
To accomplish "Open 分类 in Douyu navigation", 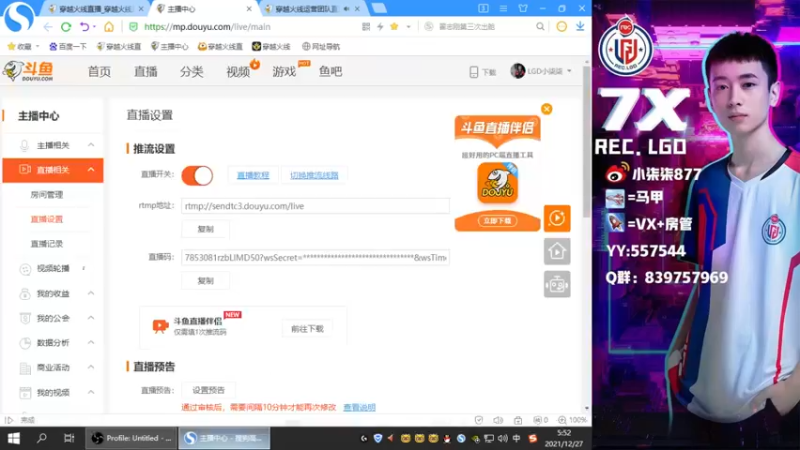I will click(191, 71).
